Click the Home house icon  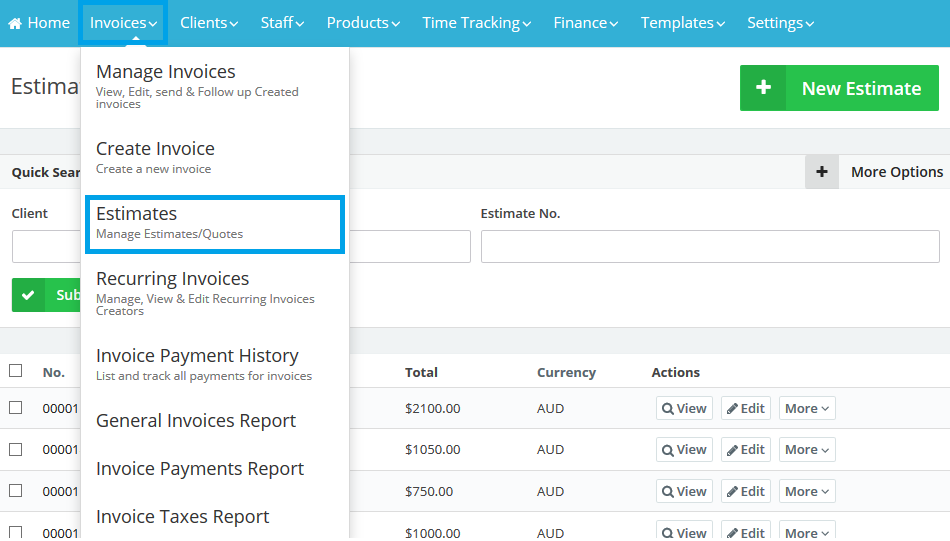pyautogui.click(x=15, y=23)
